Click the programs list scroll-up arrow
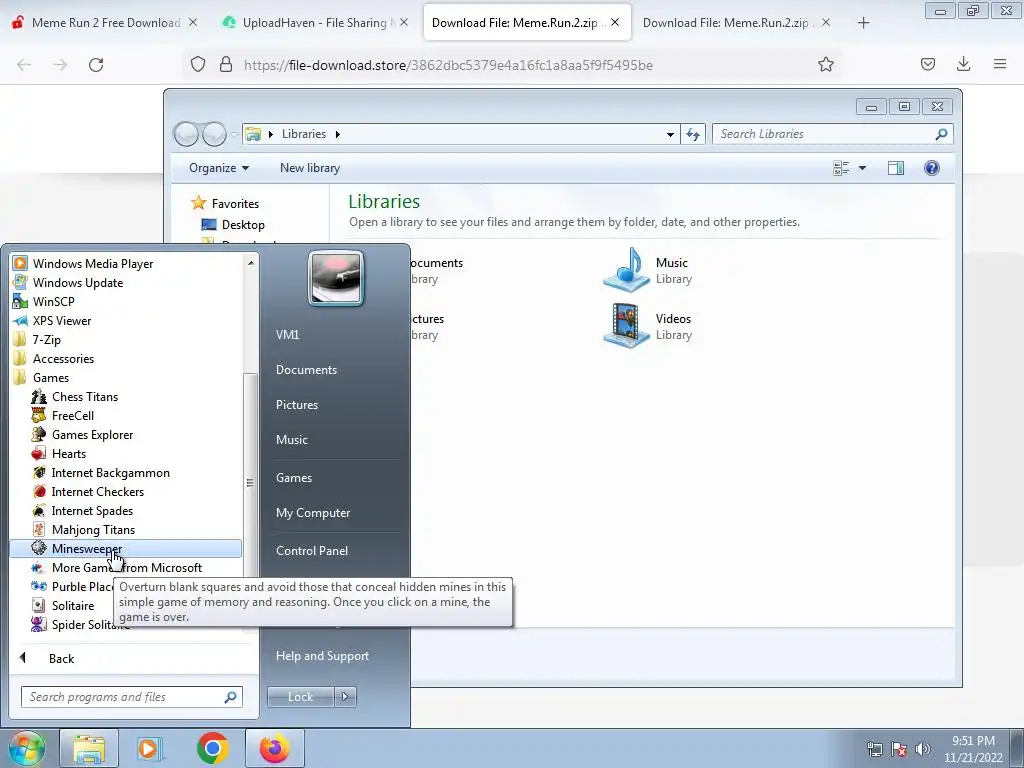The width and height of the screenshot is (1024, 768). click(250, 263)
